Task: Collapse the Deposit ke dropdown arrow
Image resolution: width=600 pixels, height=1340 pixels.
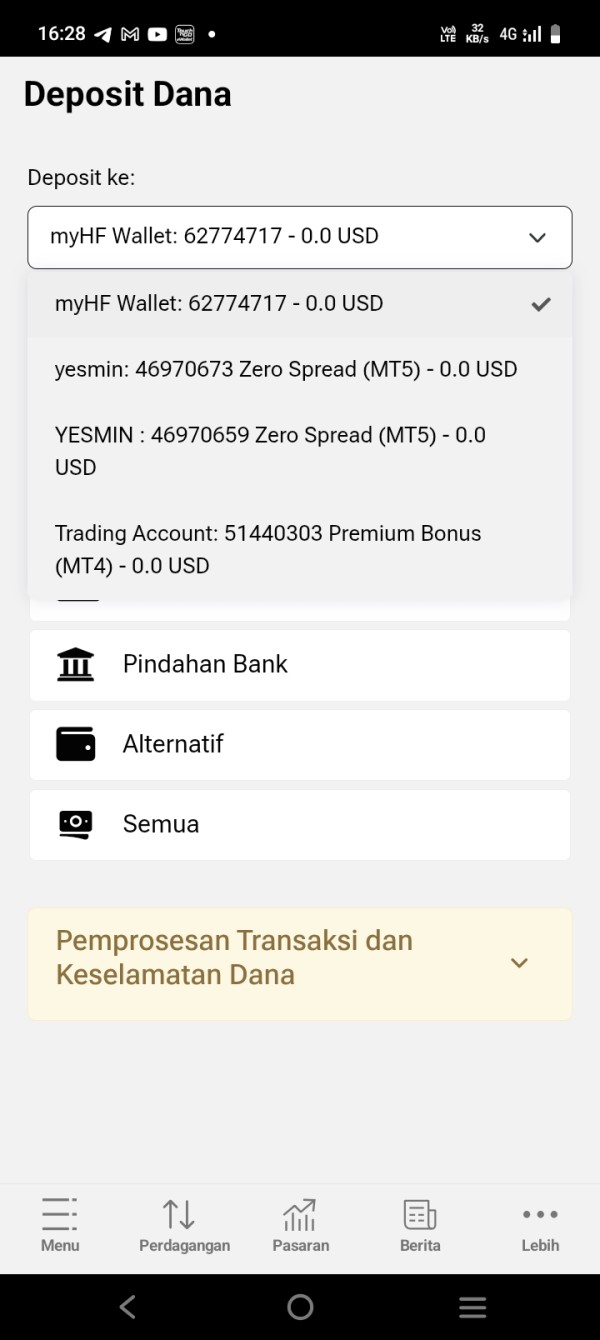Action: click(537, 238)
